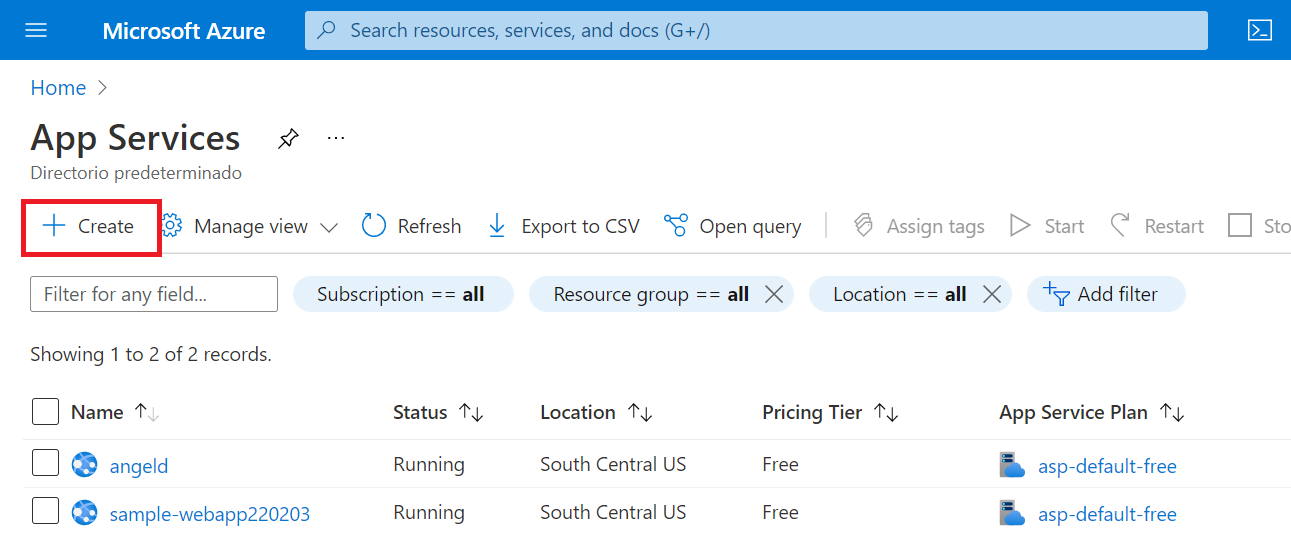Click the Refresh toolbar icon
Viewport: 1291px width, 535px height.
pos(374,226)
